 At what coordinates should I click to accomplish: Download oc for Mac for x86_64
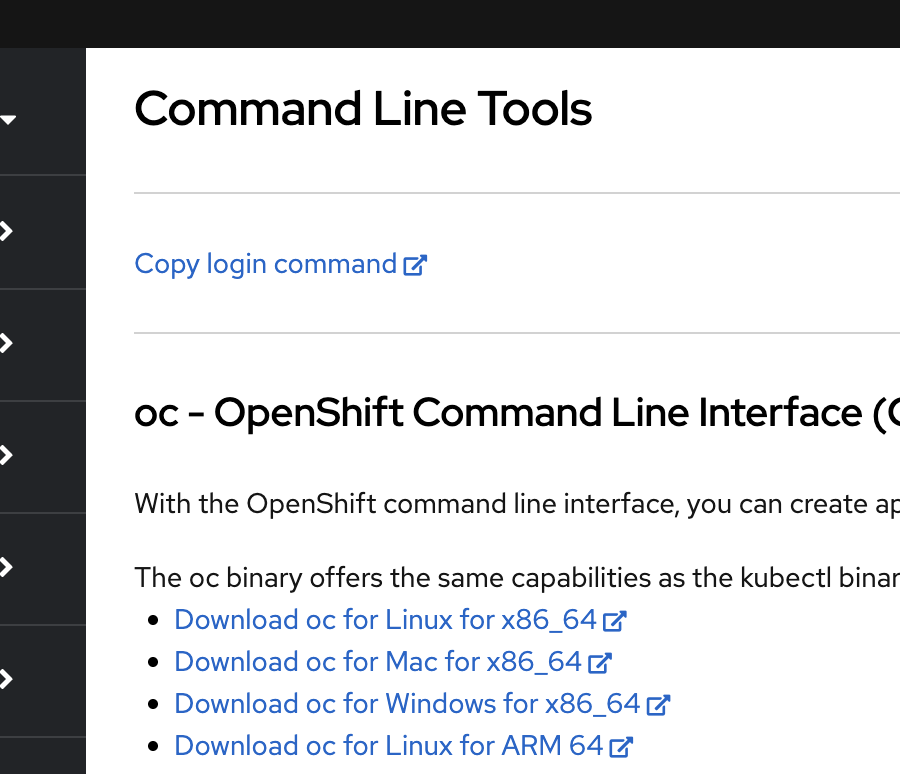tap(378, 662)
